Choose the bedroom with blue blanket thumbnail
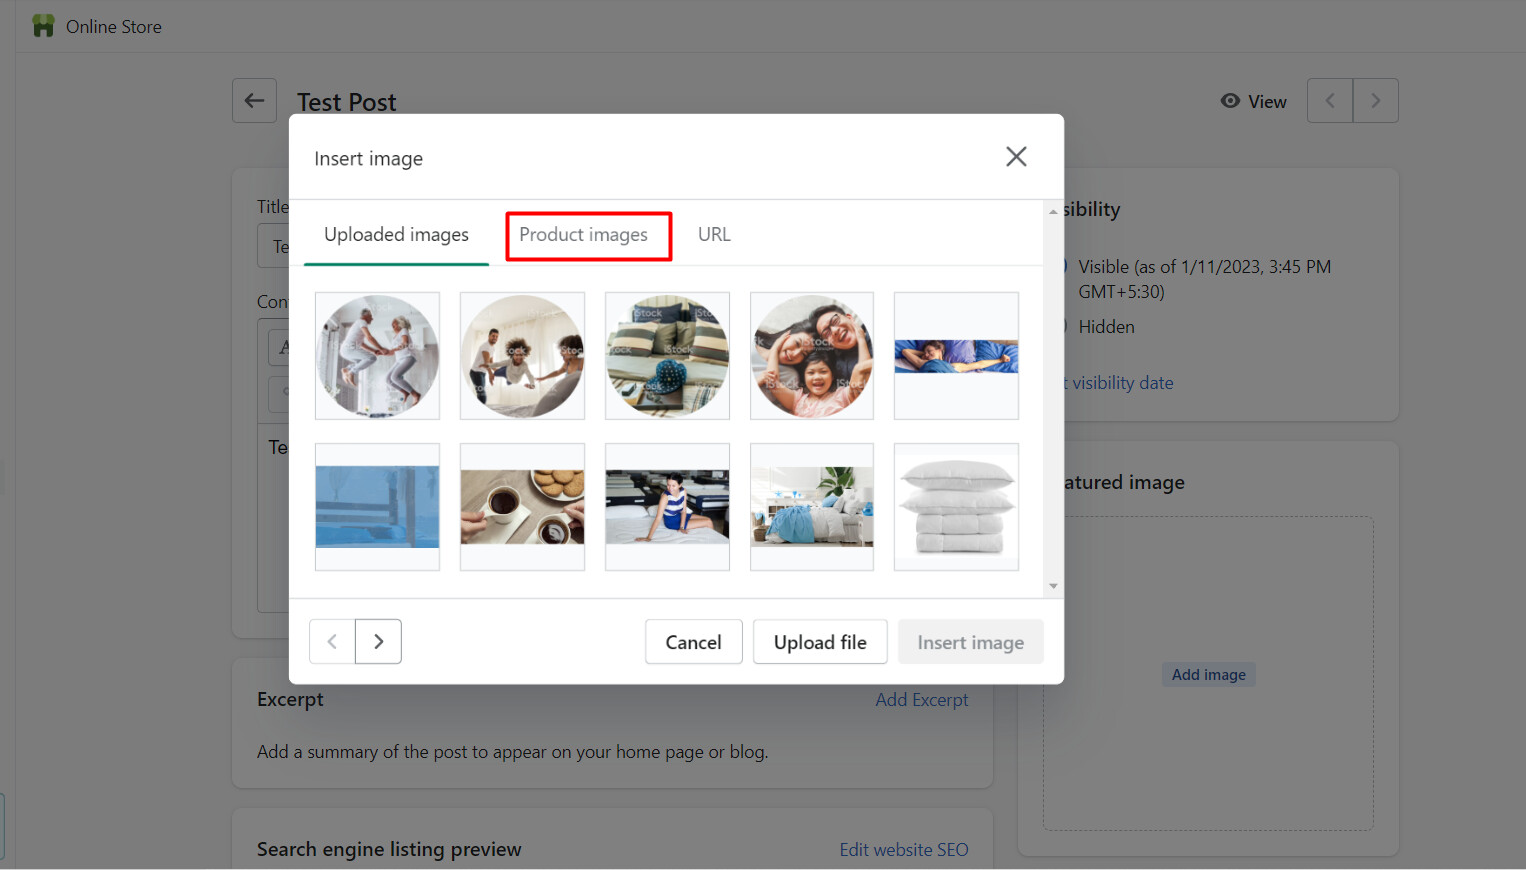Viewport: 1526px width, 870px height. click(812, 507)
